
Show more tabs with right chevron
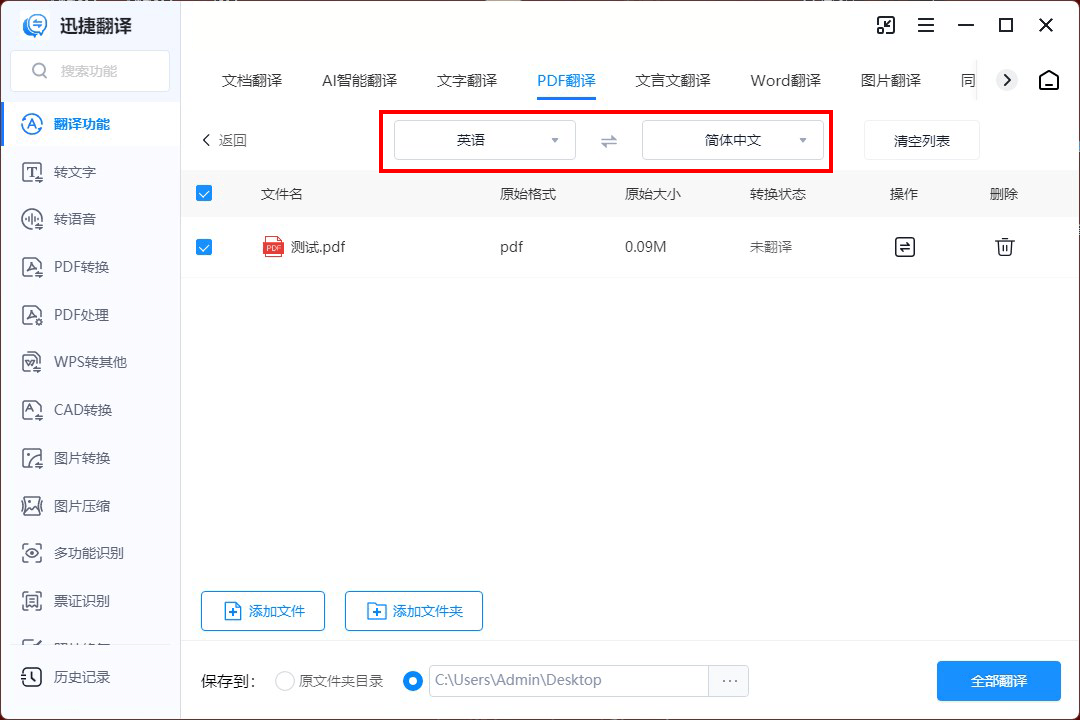coord(1007,81)
